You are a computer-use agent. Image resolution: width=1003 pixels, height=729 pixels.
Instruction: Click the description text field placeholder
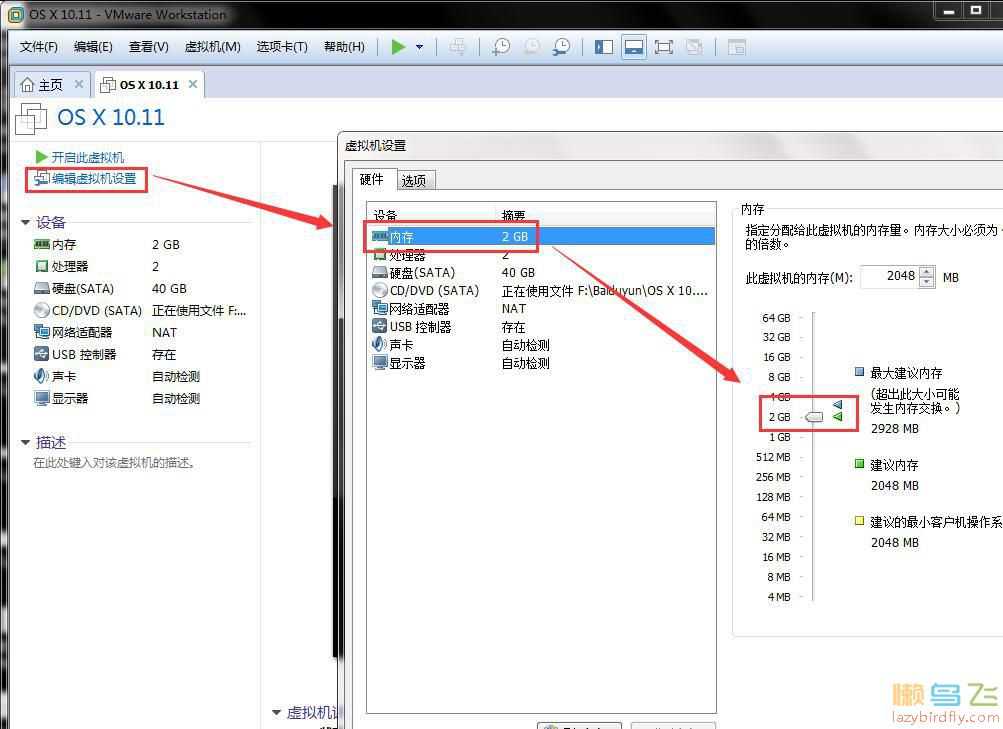tap(114, 462)
